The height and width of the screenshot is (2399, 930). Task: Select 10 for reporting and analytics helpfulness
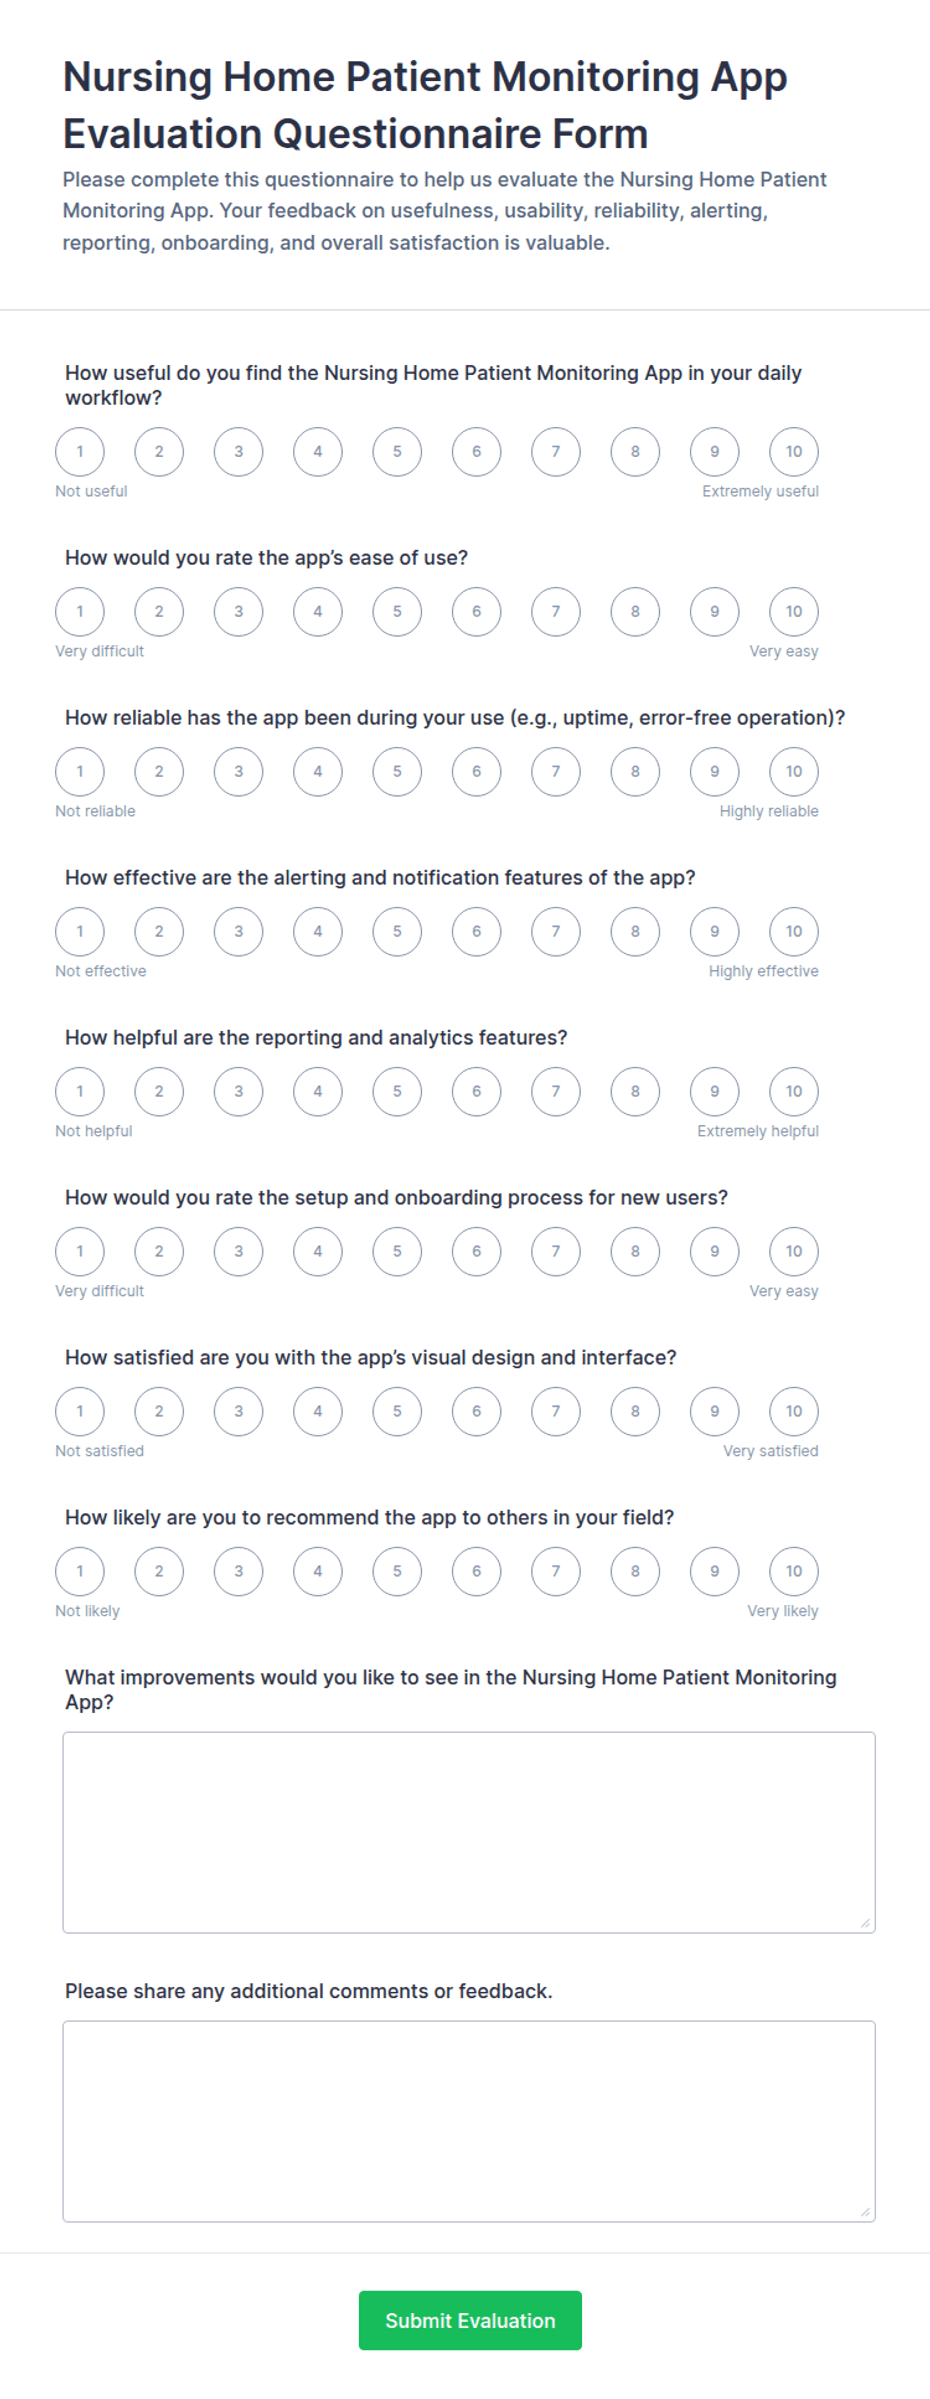point(794,1091)
